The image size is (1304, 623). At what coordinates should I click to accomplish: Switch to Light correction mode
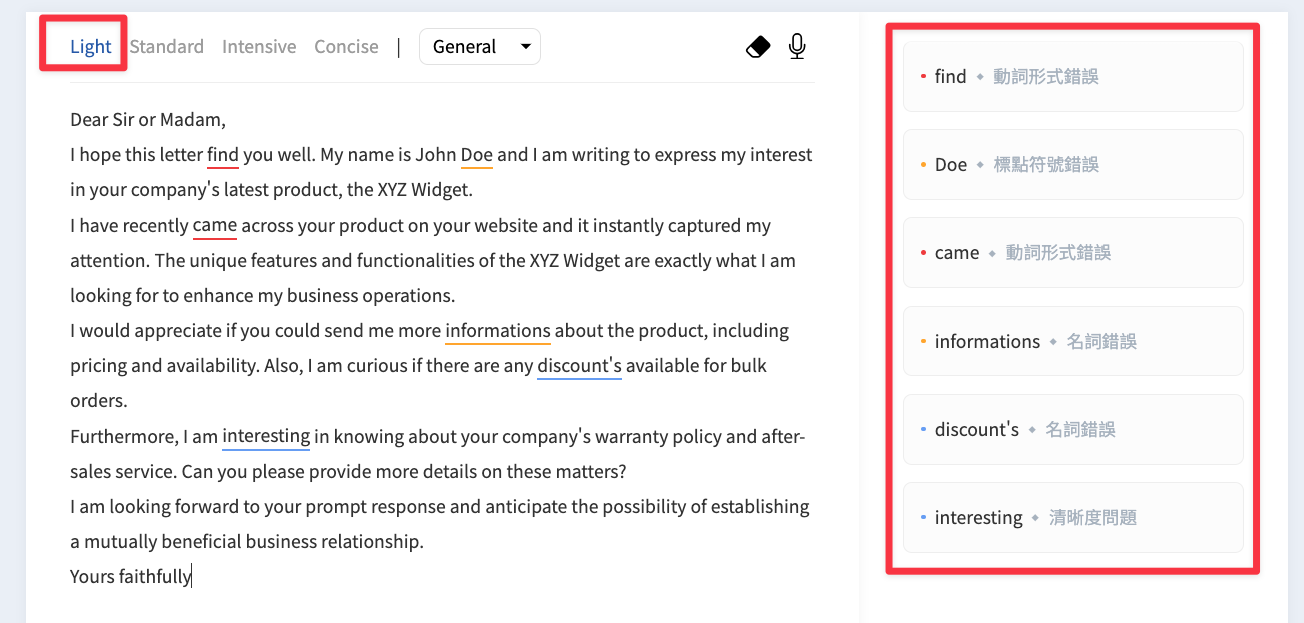pos(90,46)
